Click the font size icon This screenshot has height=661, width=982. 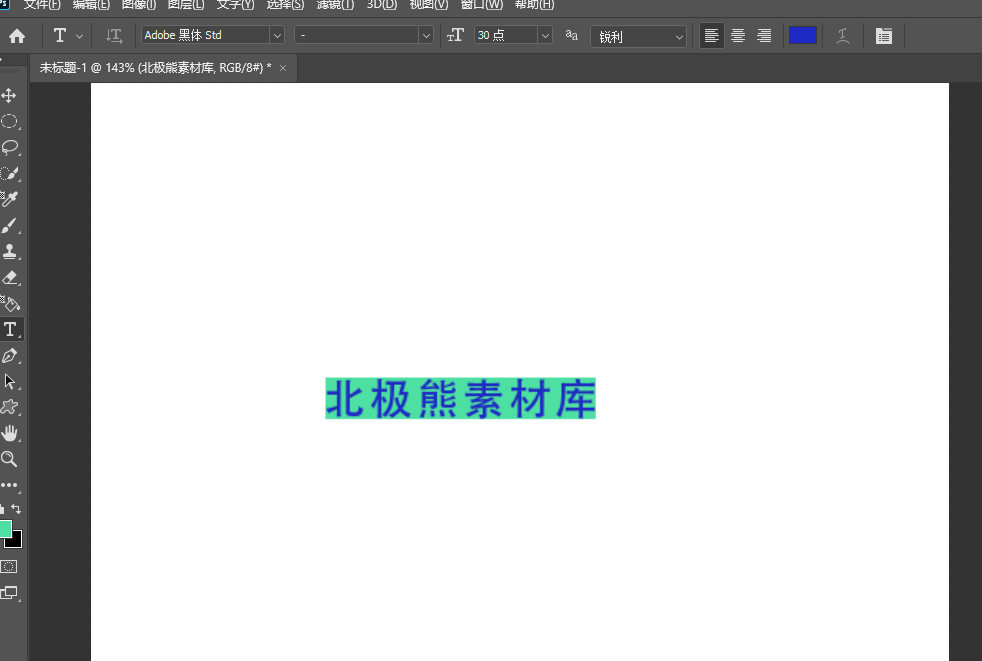click(455, 35)
